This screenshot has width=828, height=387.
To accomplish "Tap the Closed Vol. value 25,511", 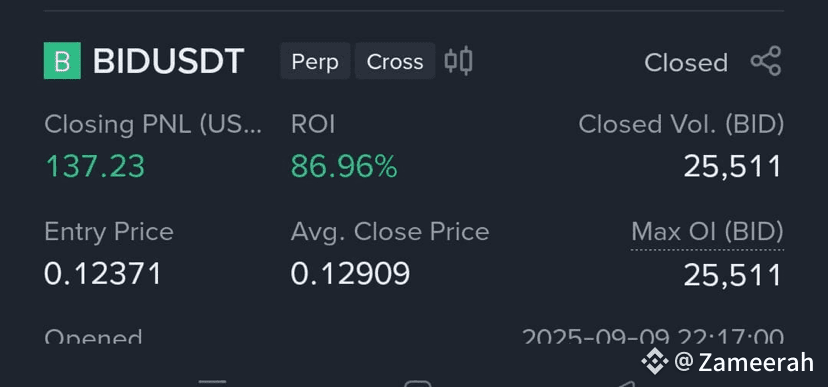I will [733, 167].
